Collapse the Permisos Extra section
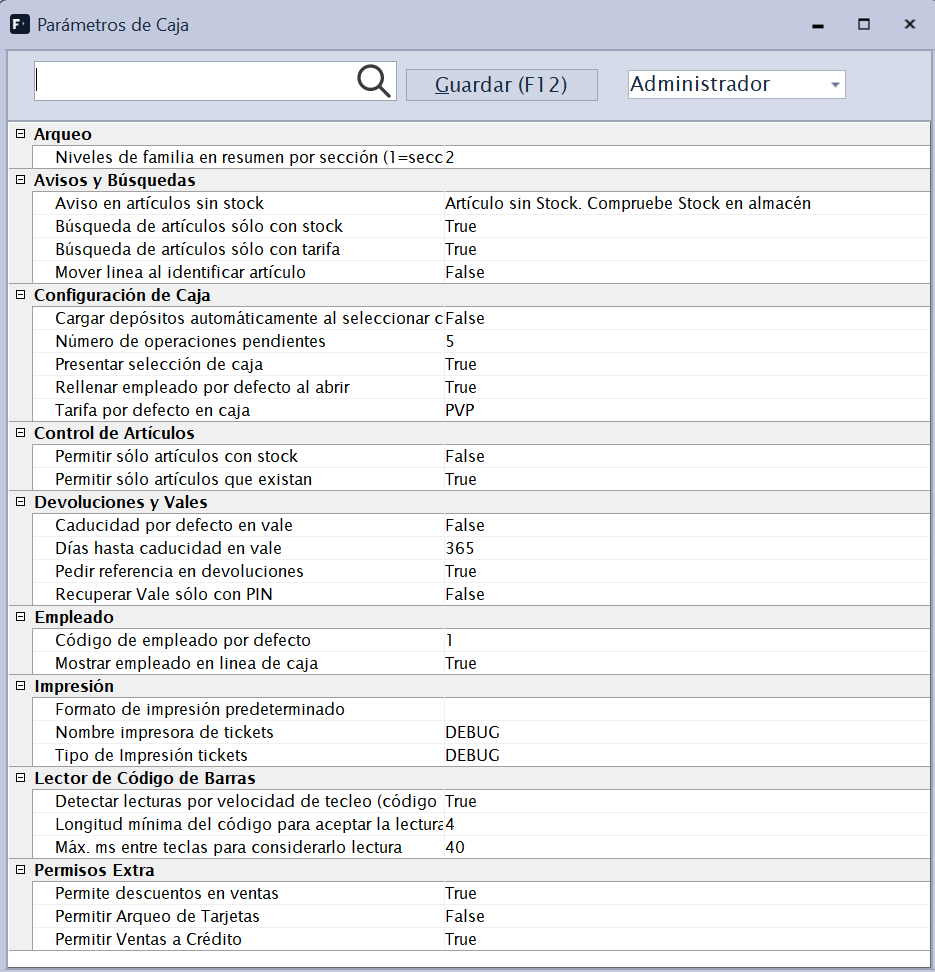Viewport: 935px width, 972px height. 20,870
